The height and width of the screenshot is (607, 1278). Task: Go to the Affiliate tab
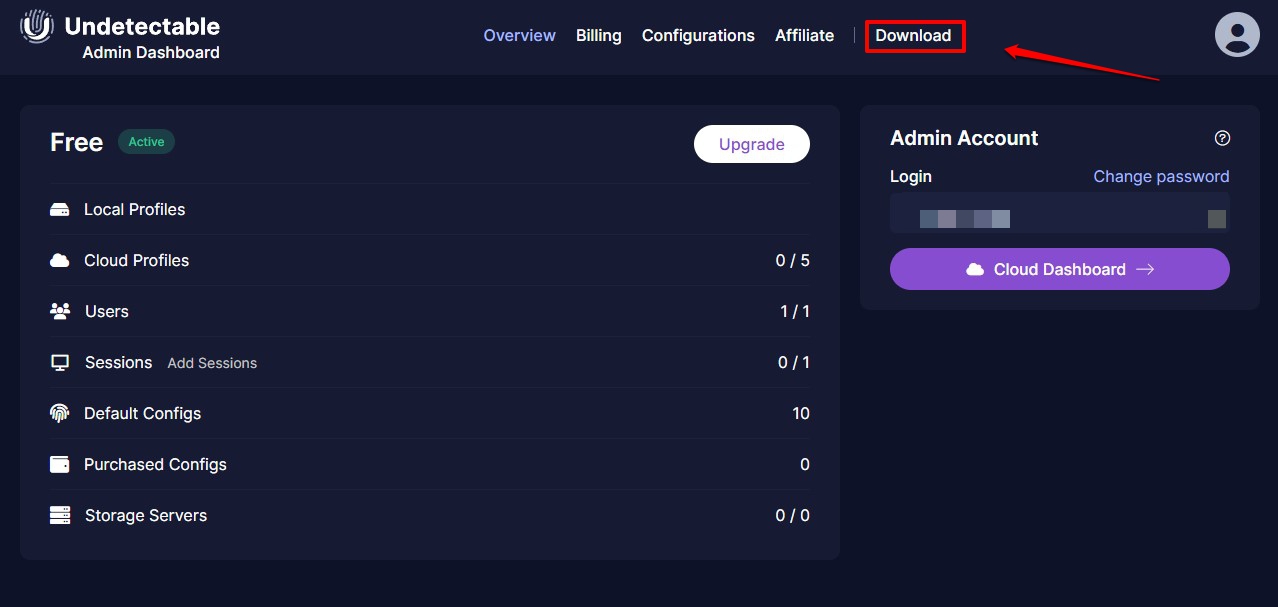(805, 35)
